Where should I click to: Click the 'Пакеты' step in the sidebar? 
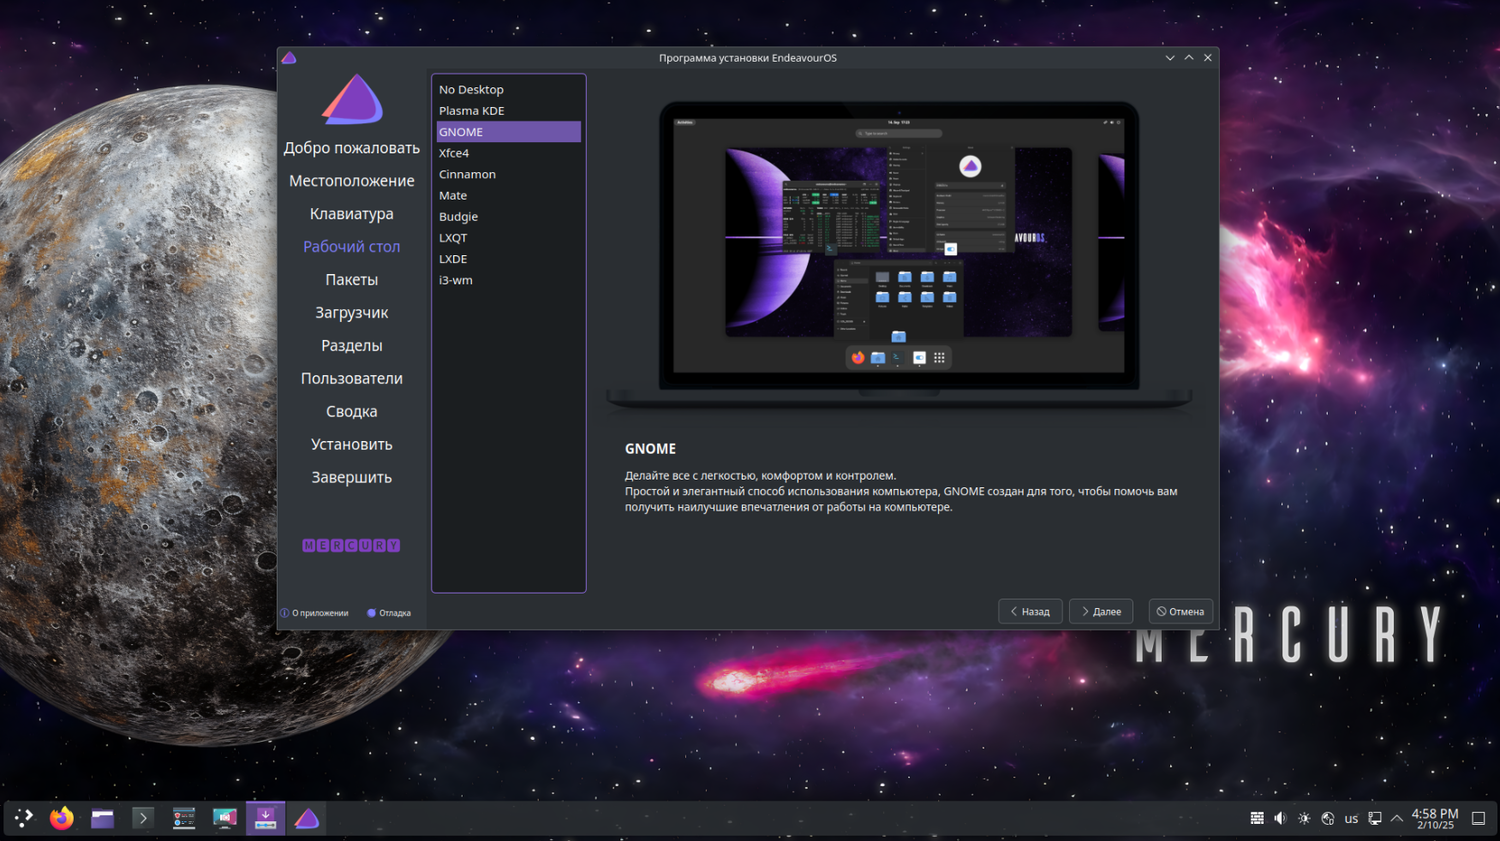352,280
